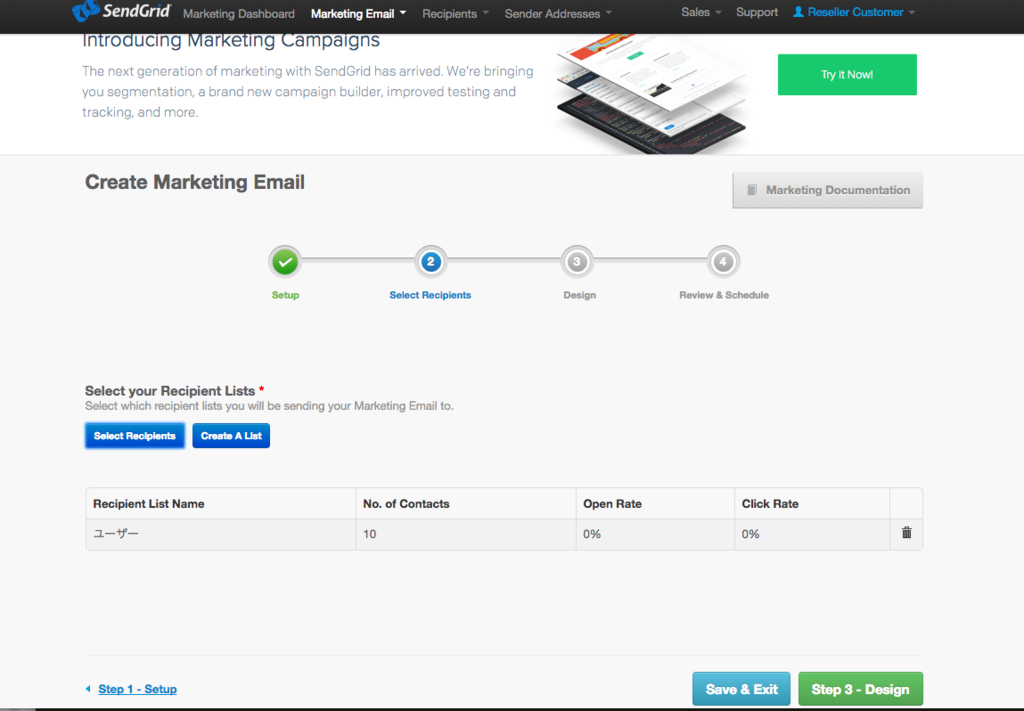Click the completed Setup step checkmark circle

(285, 262)
